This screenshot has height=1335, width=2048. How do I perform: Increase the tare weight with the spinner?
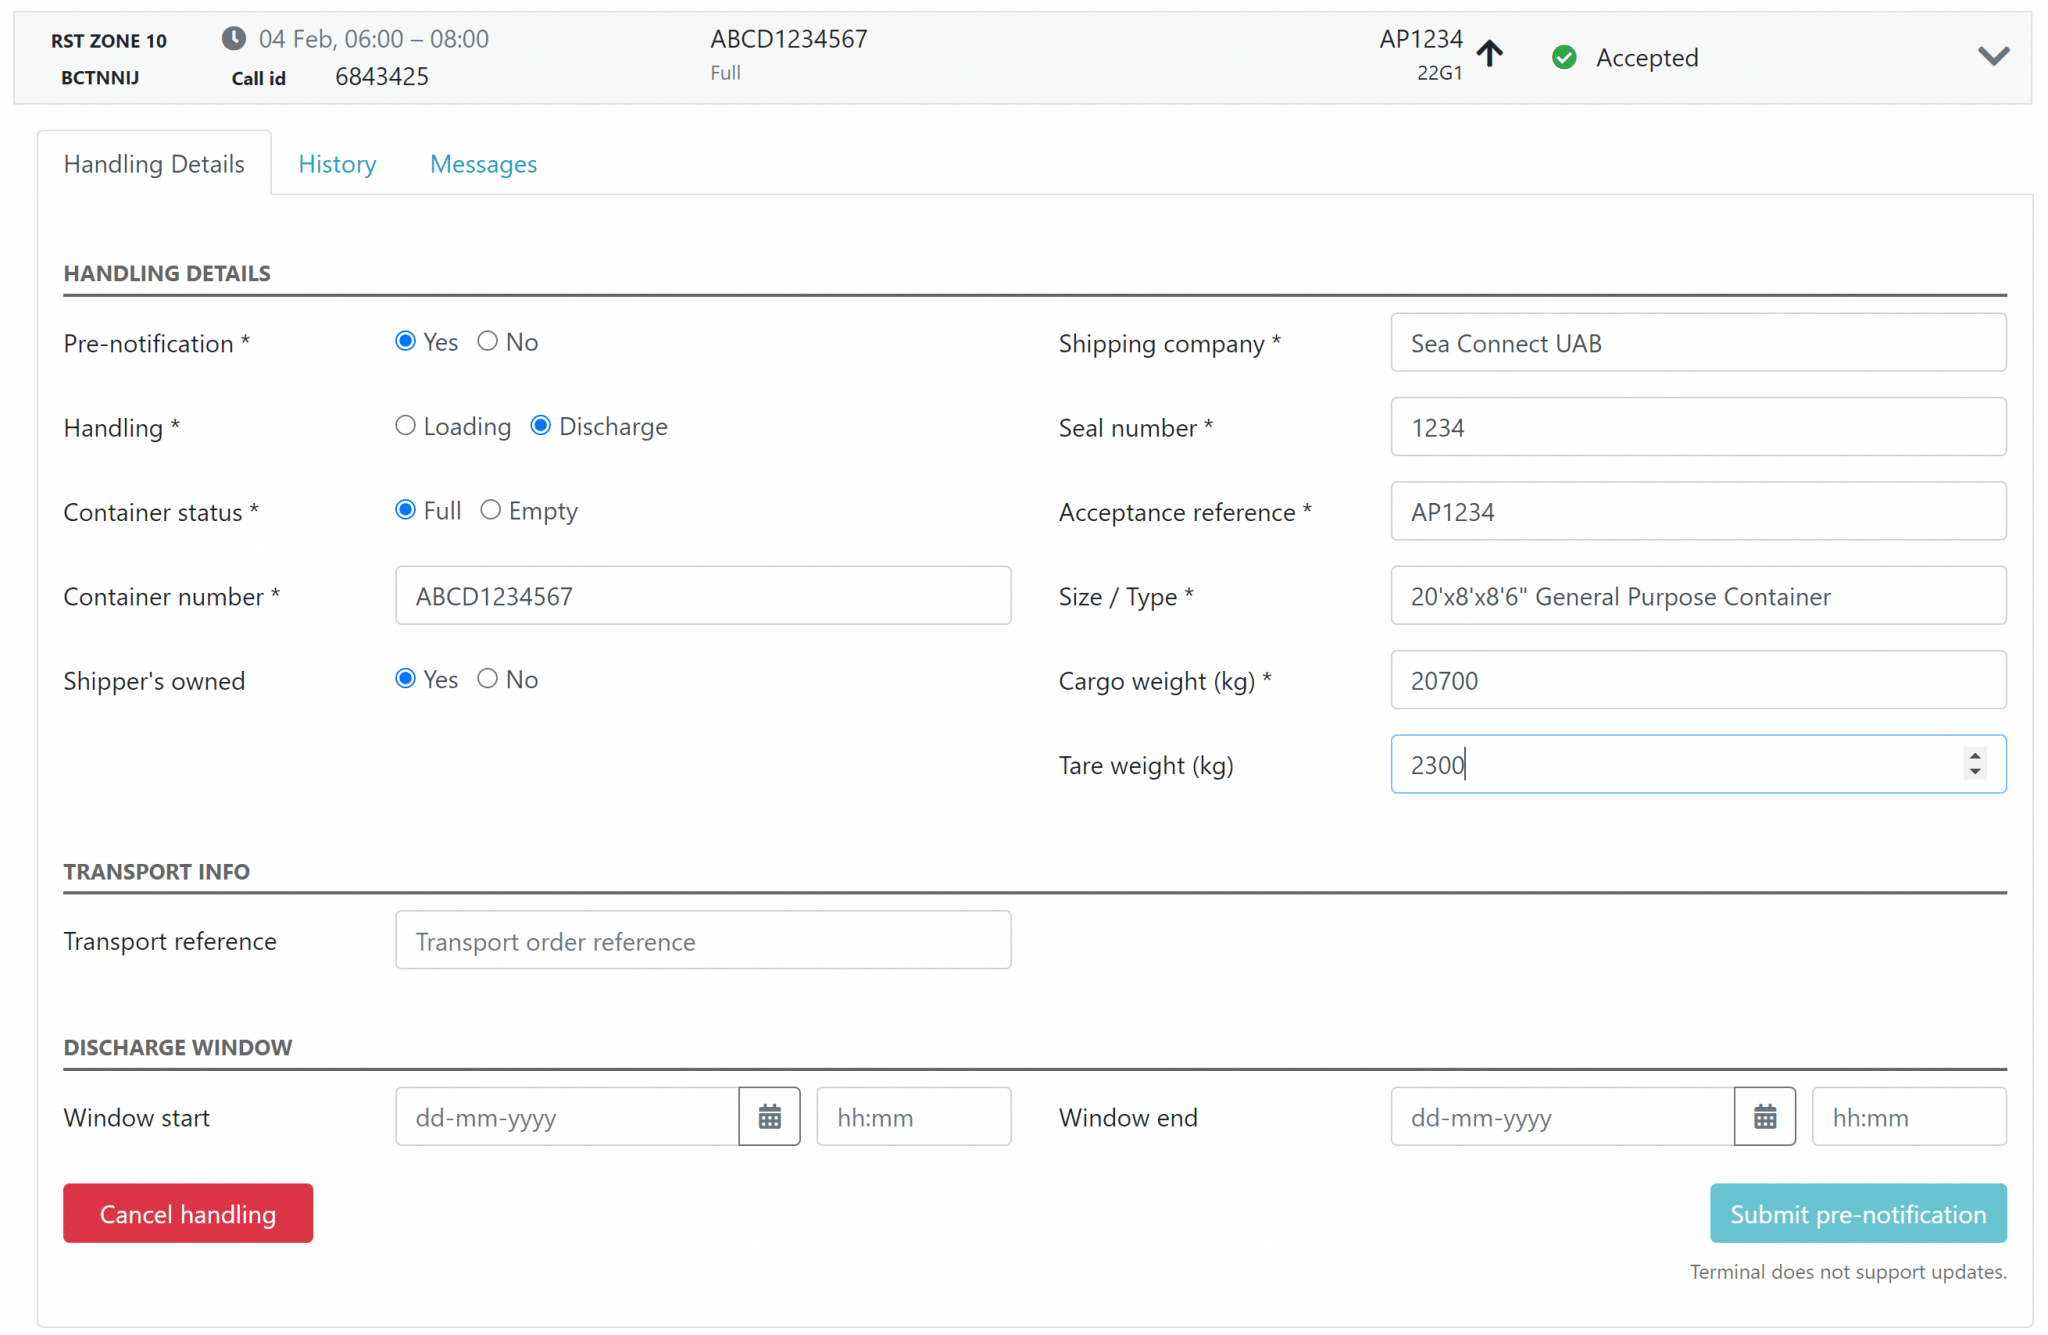tap(1975, 756)
